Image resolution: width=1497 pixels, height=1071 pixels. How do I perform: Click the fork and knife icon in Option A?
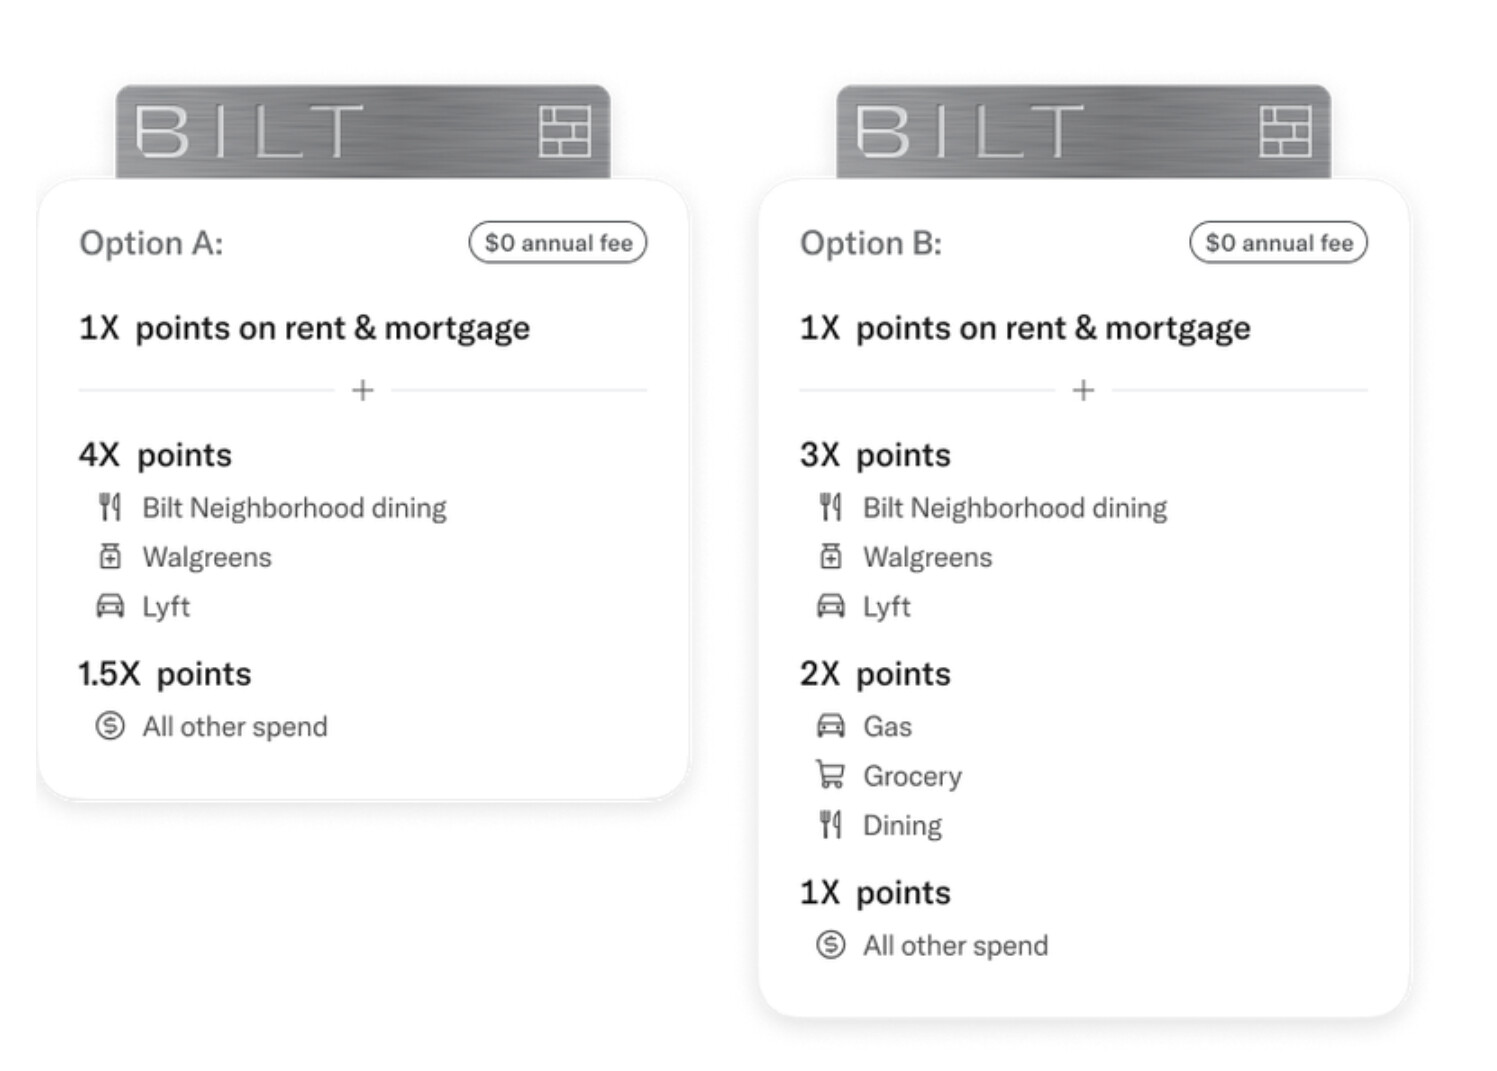[x=110, y=508]
